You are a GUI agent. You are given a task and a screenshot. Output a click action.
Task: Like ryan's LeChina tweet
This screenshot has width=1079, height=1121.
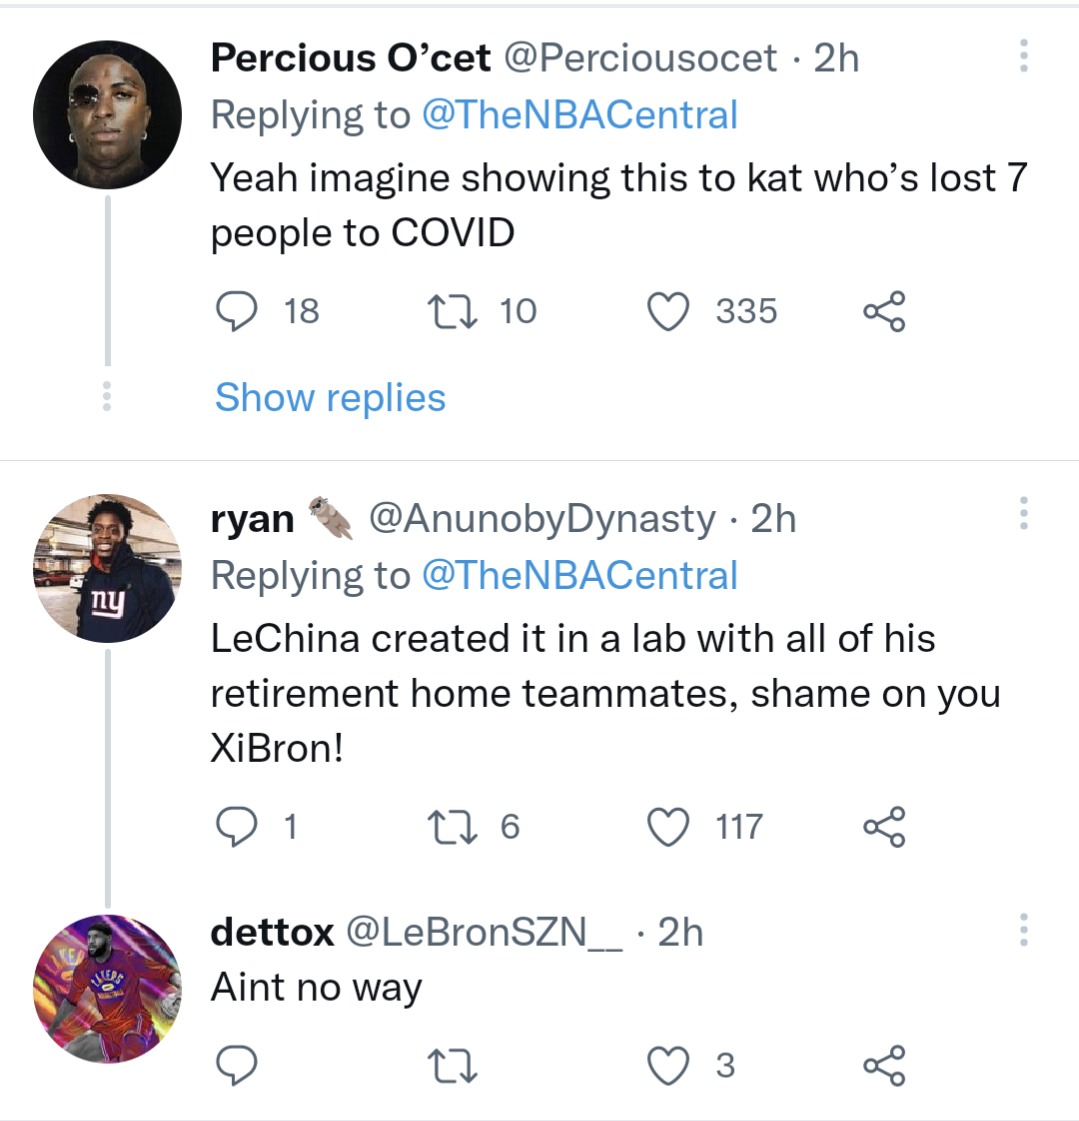click(x=669, y=827)
